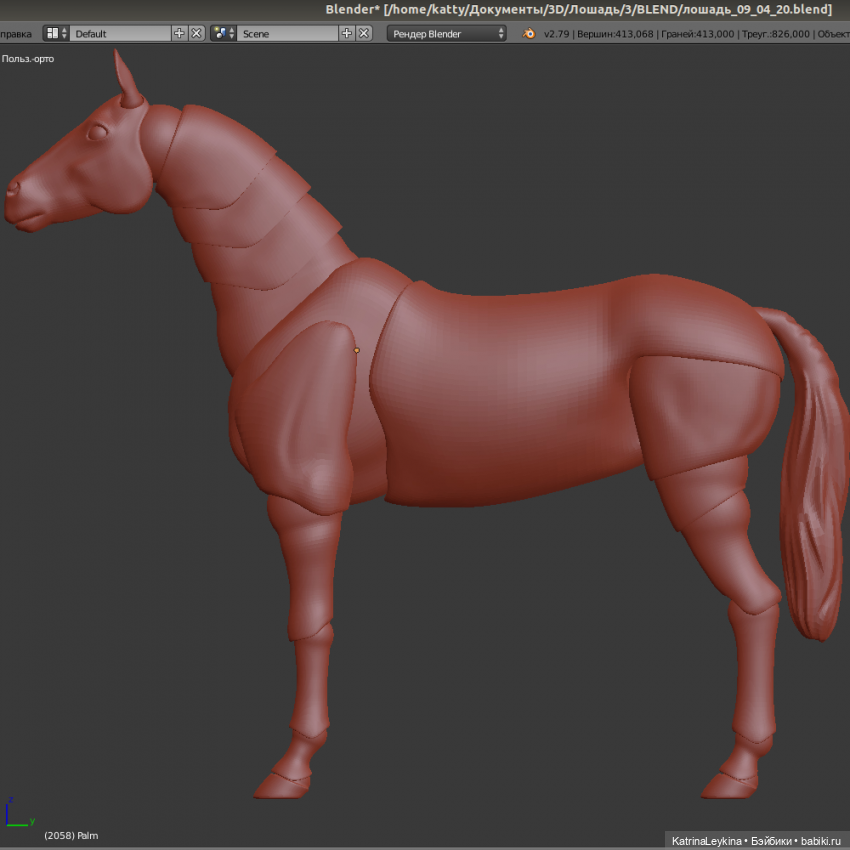Open the Рендер Blender engine dropdown
The width and height of the screenshot is (850, 850).
(446, 33)
